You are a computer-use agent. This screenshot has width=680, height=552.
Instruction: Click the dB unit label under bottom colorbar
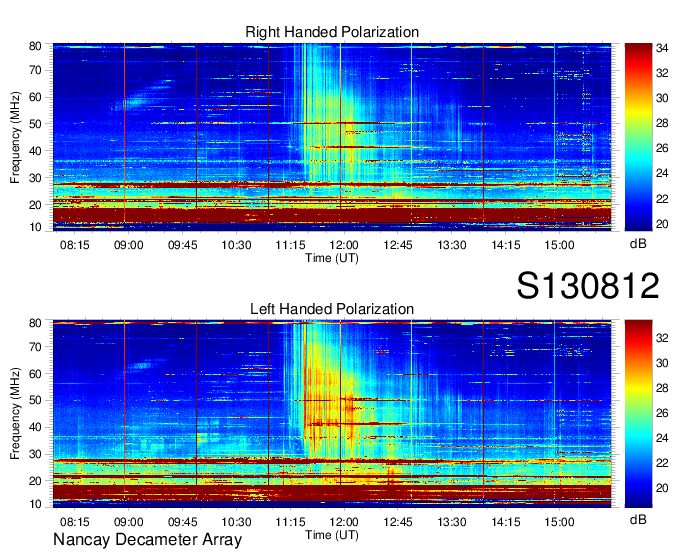point(638,520)
